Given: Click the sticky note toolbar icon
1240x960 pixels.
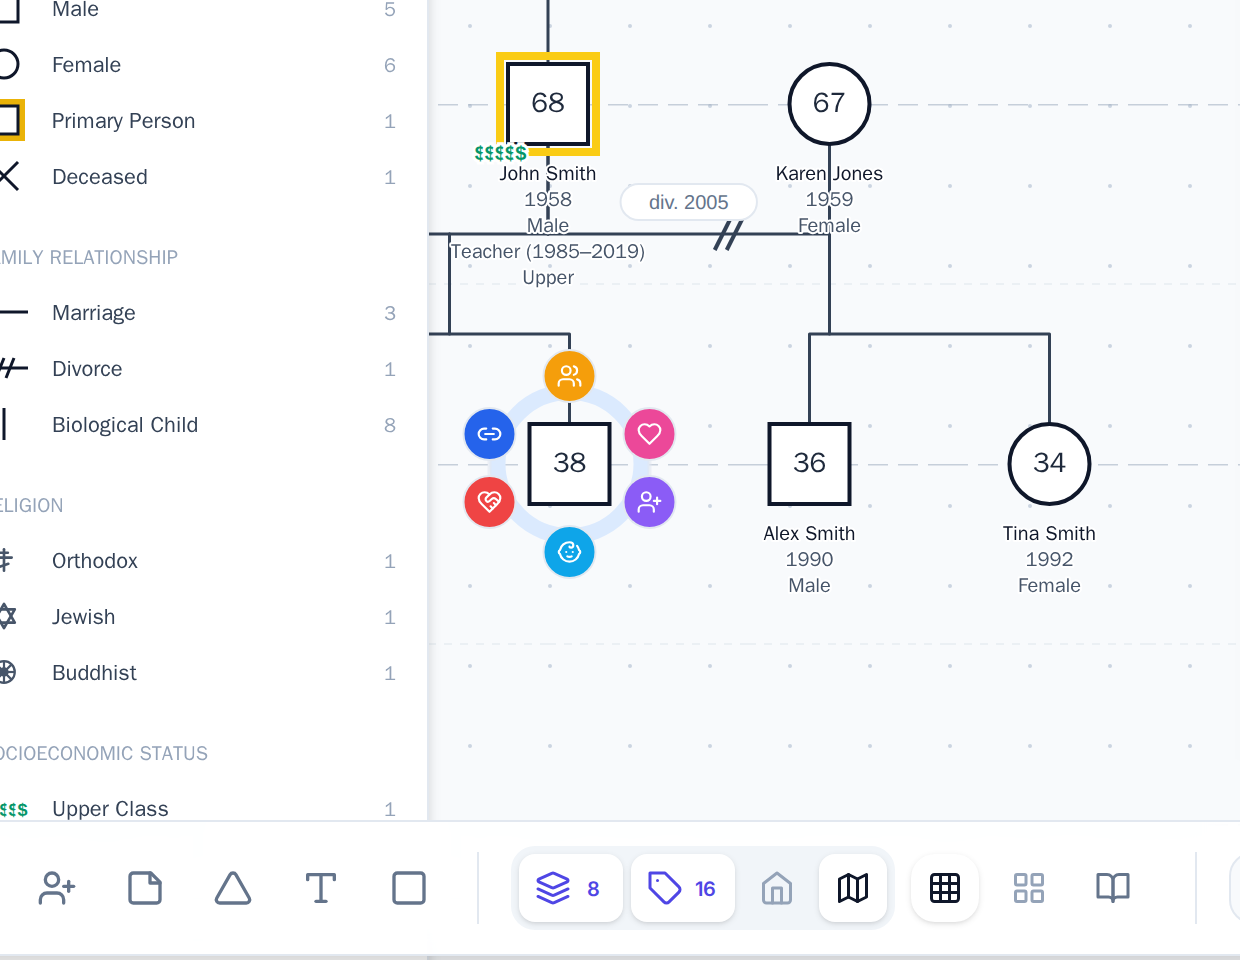Looking at the screenshot, I should [x=145, y=888].
